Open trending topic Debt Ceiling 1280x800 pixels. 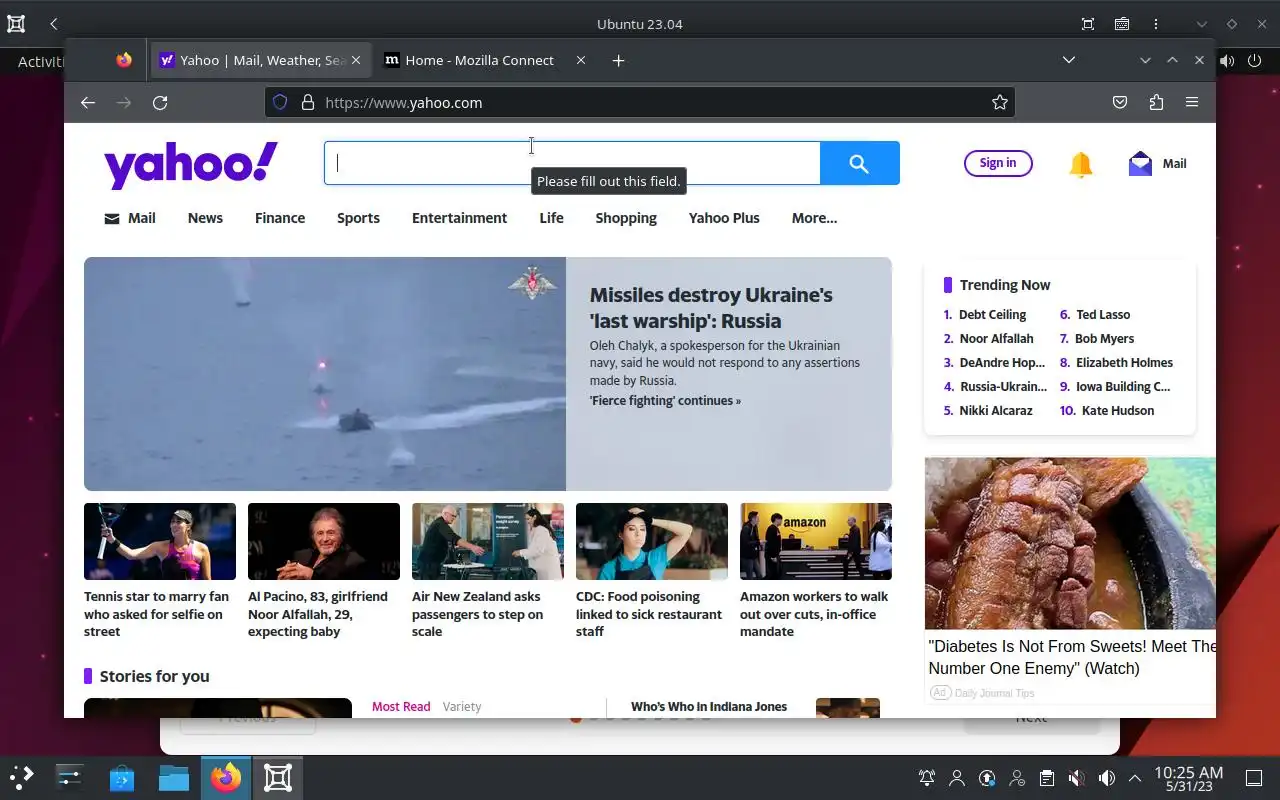click(992, 314)
